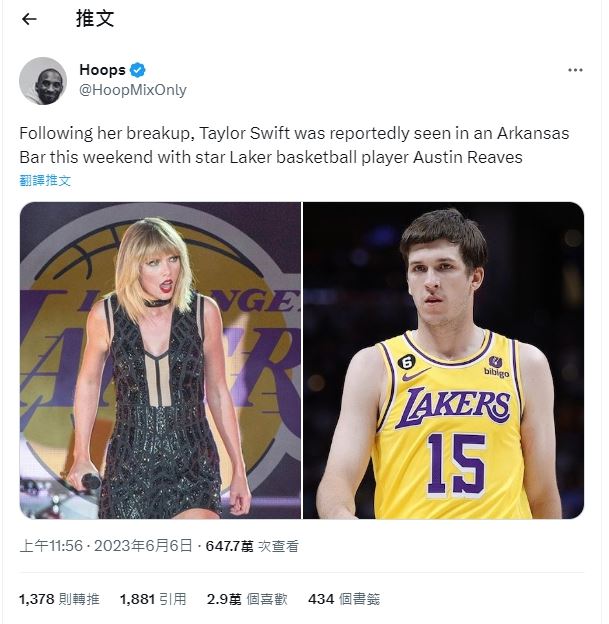Open the left photo of singer on stage
Screen dimensions: 609x624
pyautogui.click(x=160, y=360)
